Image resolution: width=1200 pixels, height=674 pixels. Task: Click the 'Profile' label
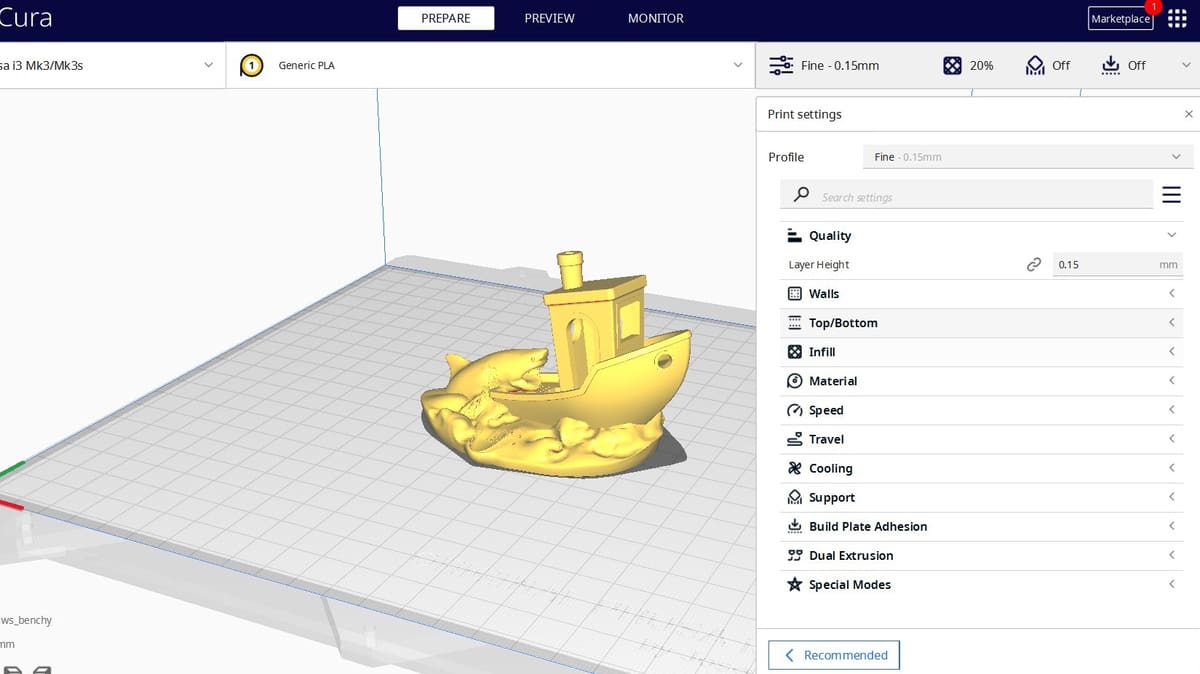786,157
